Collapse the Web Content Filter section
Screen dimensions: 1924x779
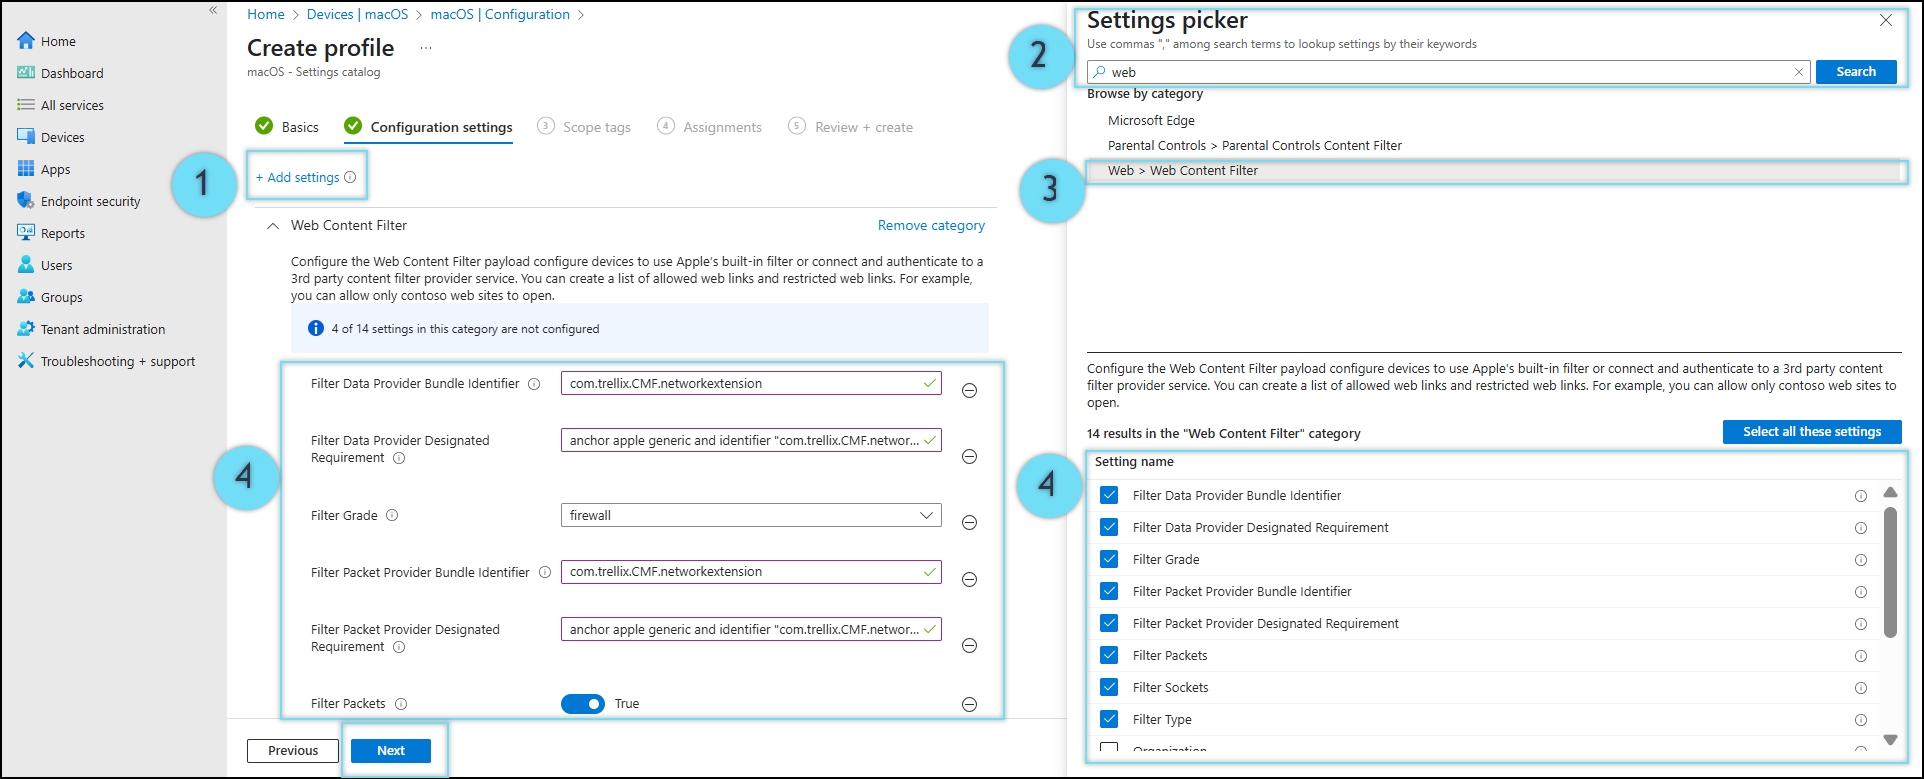272,226
